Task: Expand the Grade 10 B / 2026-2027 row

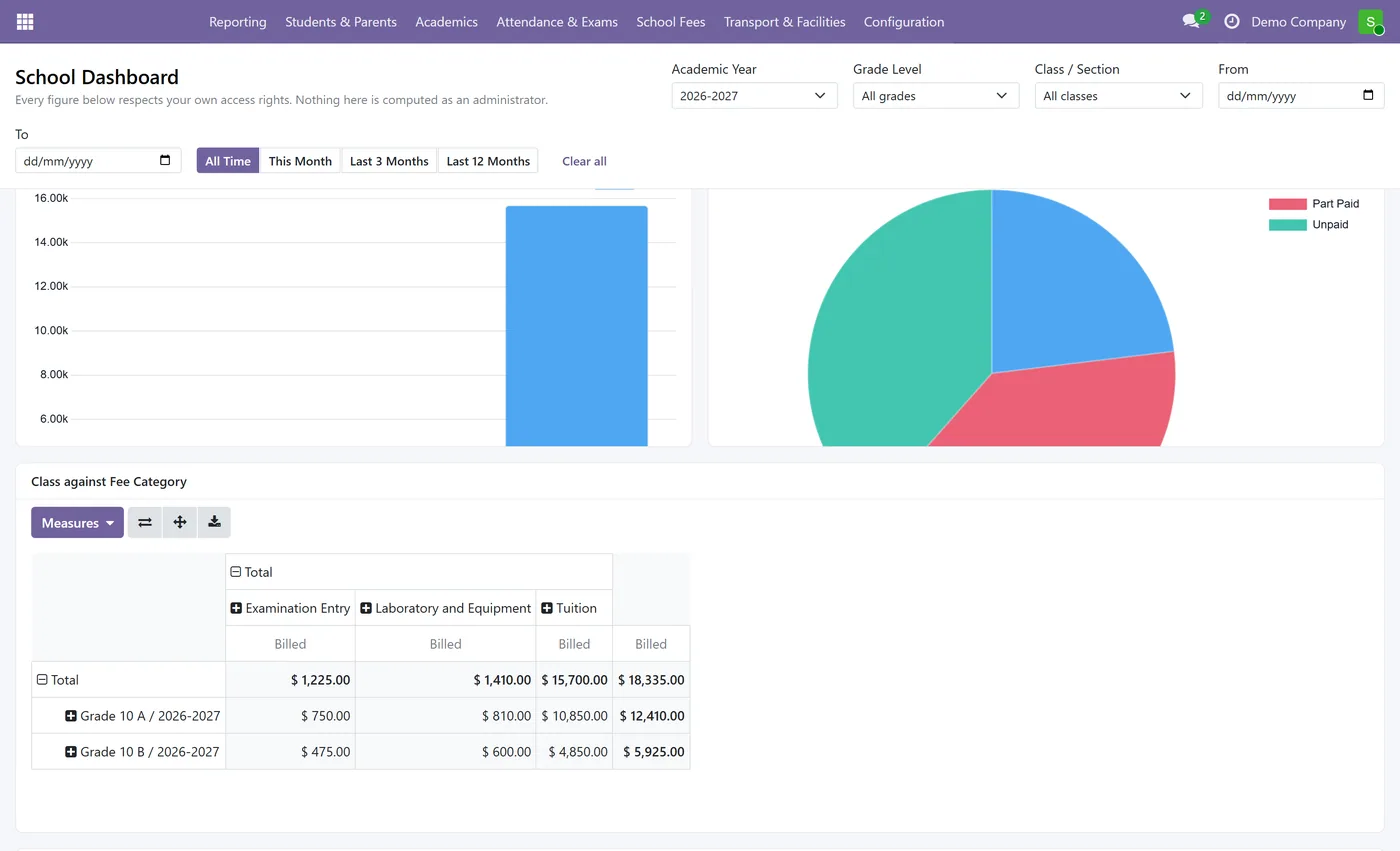Action: pos(71,752)
